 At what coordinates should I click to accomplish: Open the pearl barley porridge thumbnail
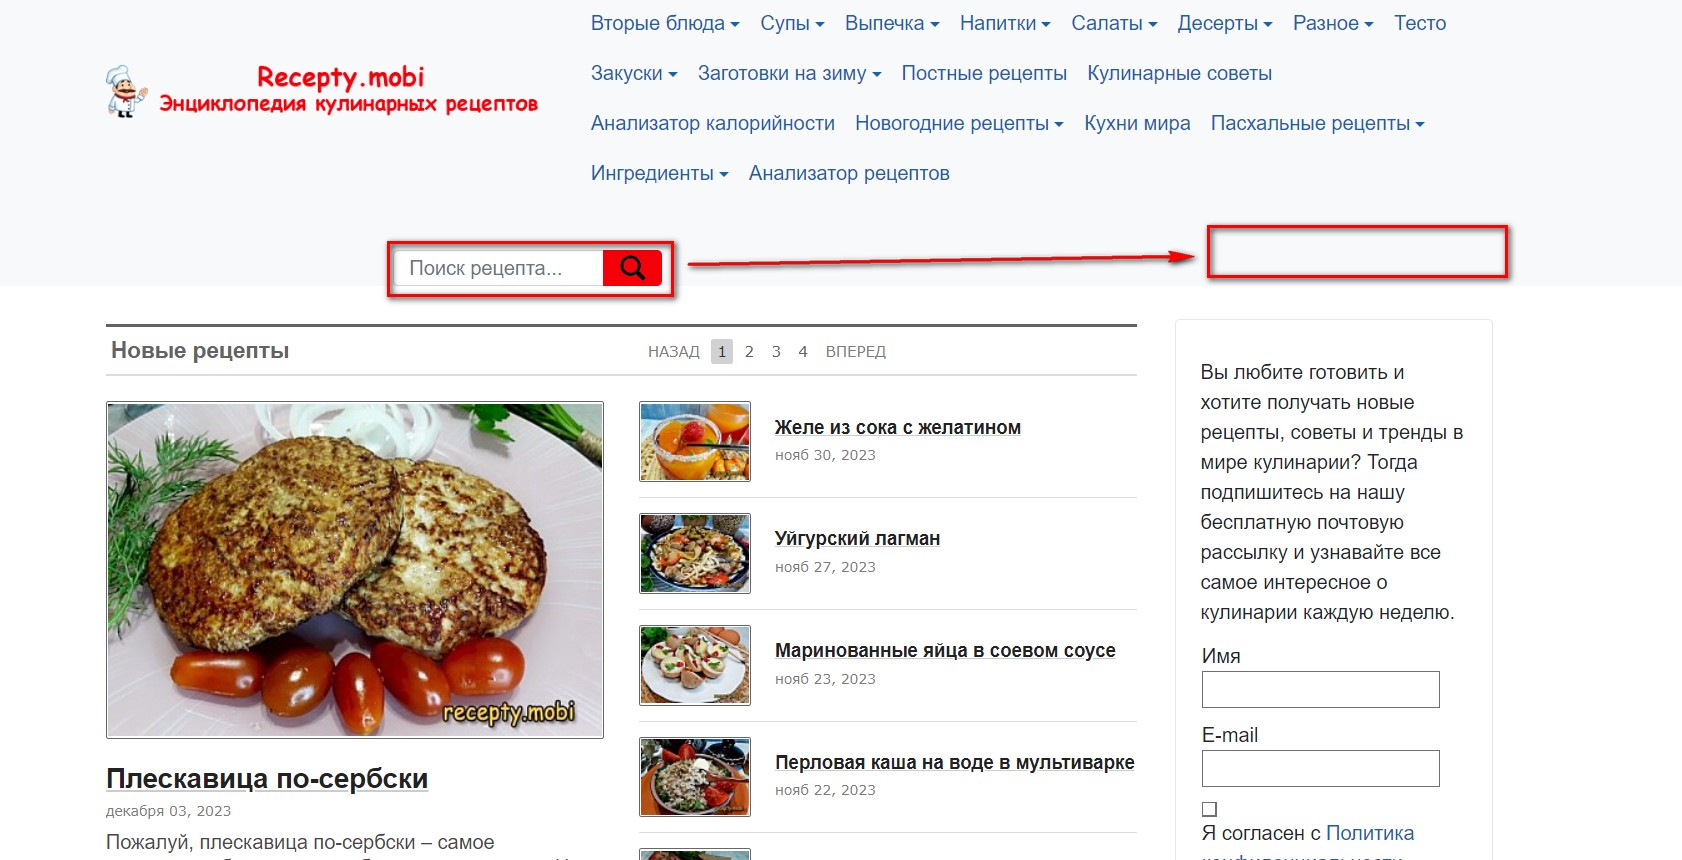coord(695,777)
